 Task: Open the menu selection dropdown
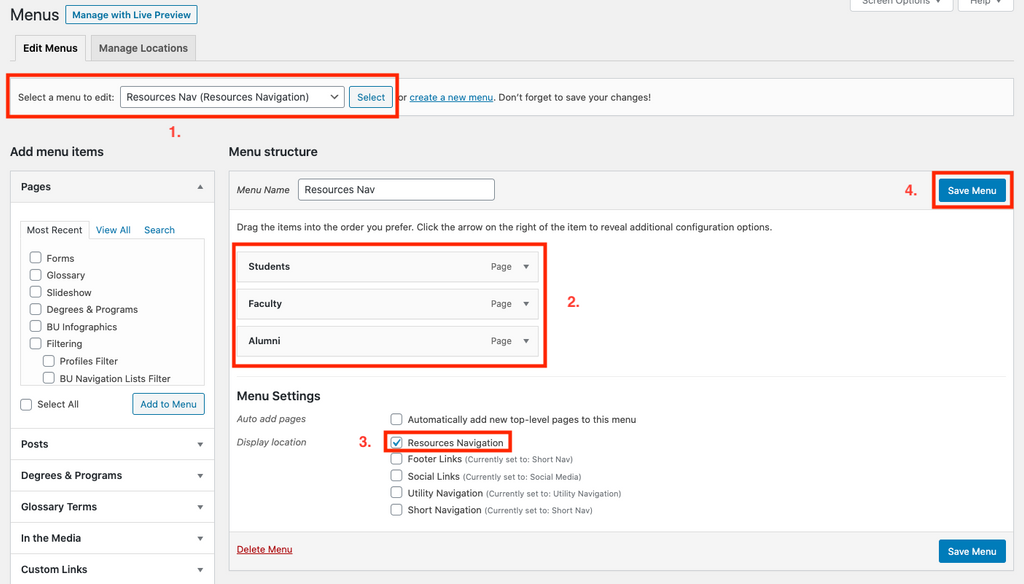tap(232, 97)
